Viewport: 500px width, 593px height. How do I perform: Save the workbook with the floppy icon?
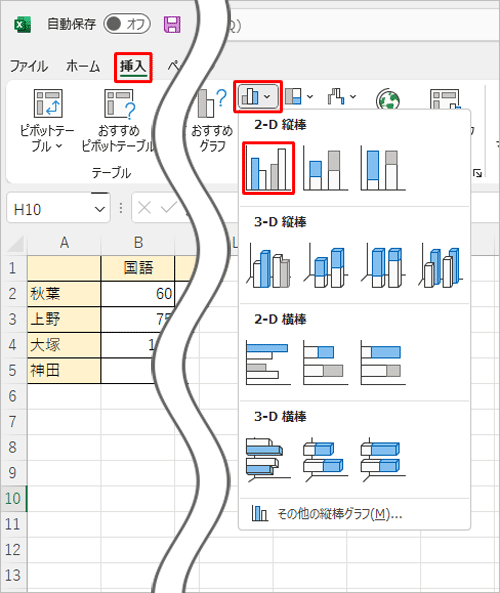click(172, 25)
